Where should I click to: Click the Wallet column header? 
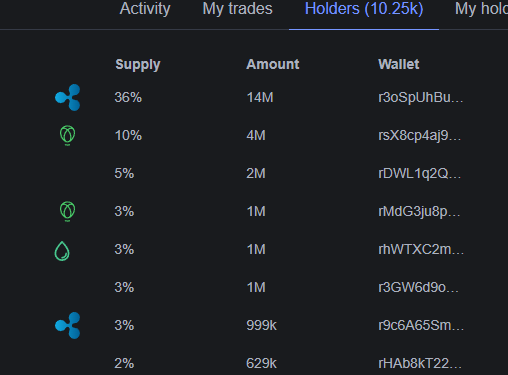pos(399,64)
